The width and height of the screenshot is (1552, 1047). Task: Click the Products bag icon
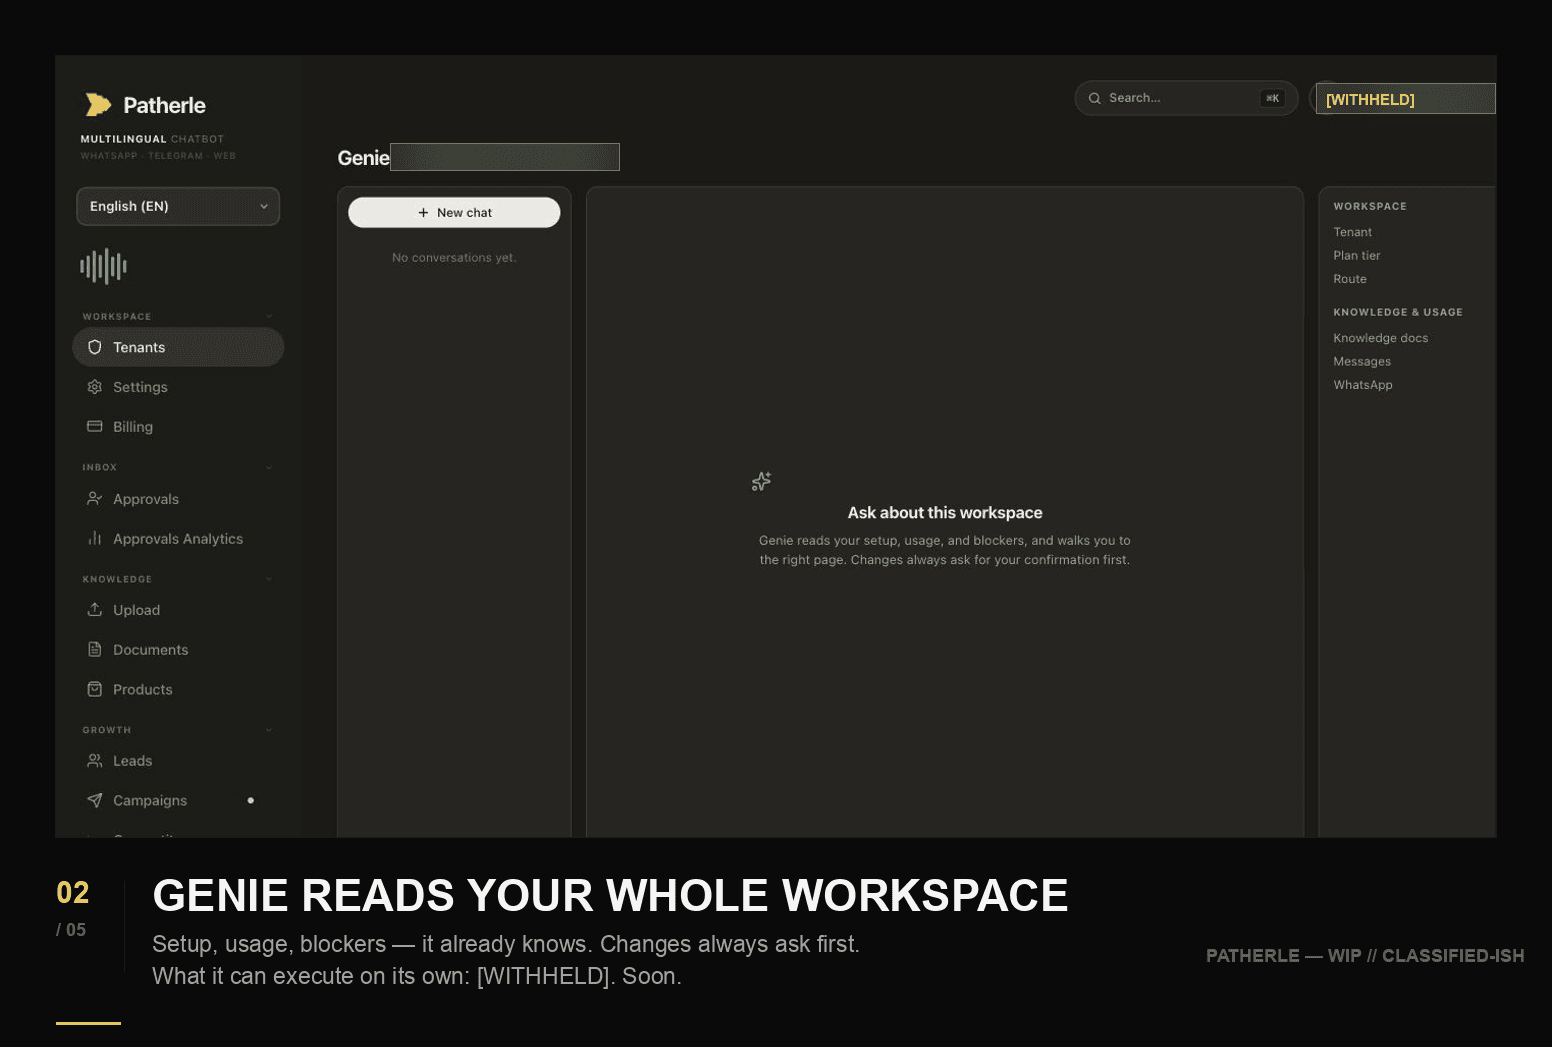95,689
